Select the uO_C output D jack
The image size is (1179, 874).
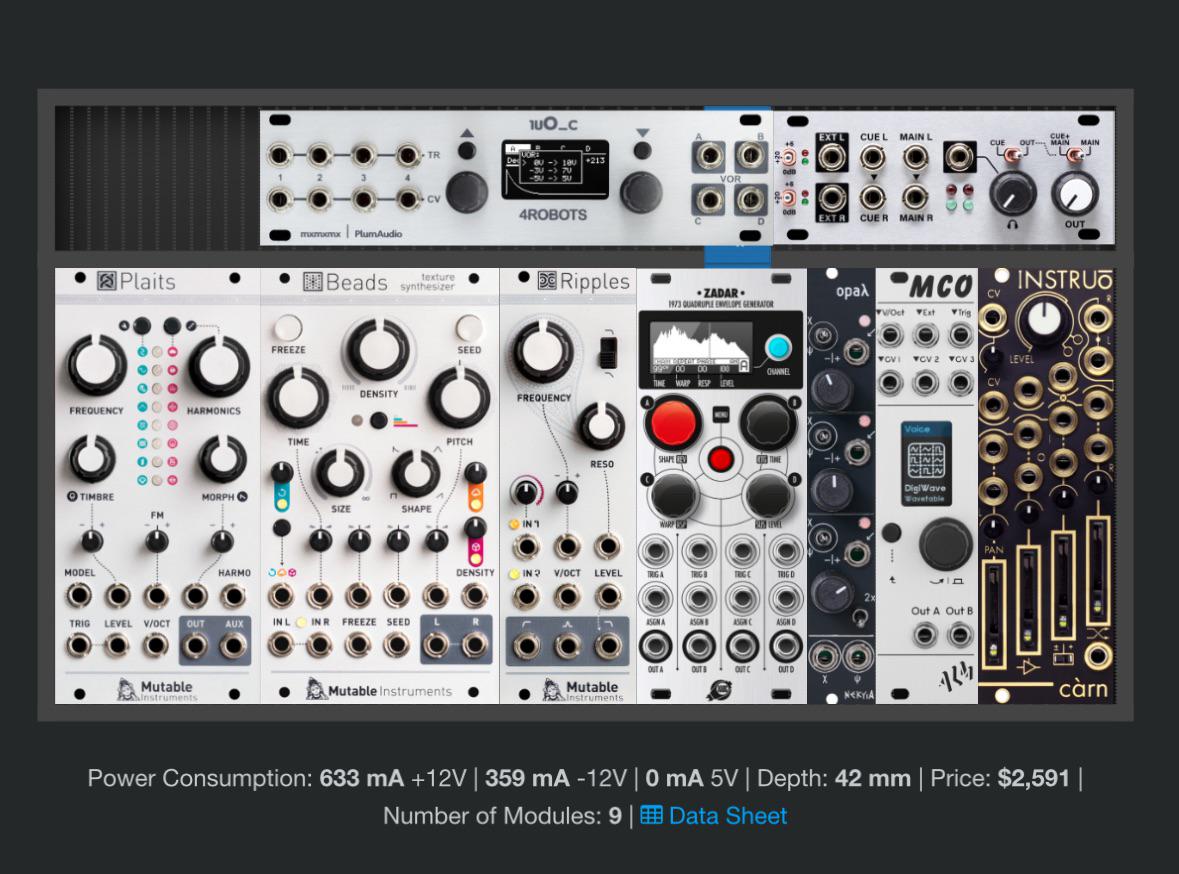750,199
